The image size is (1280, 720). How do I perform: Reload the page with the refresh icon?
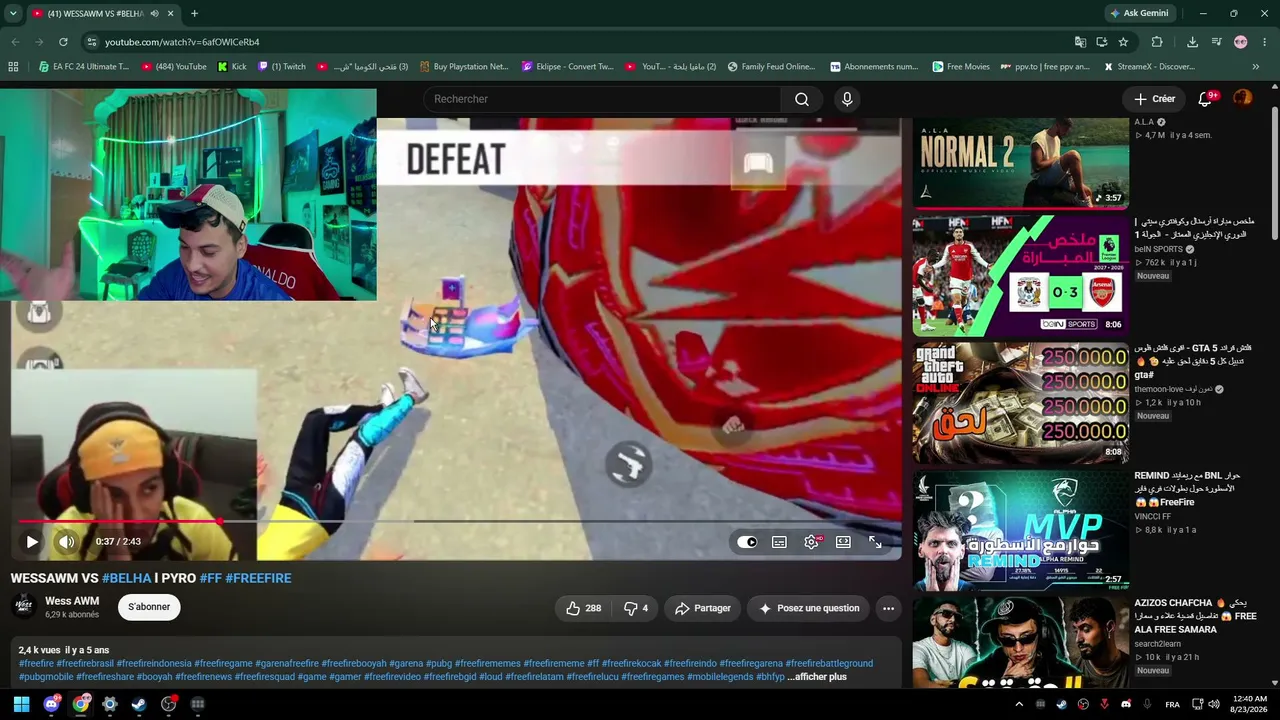63,42
